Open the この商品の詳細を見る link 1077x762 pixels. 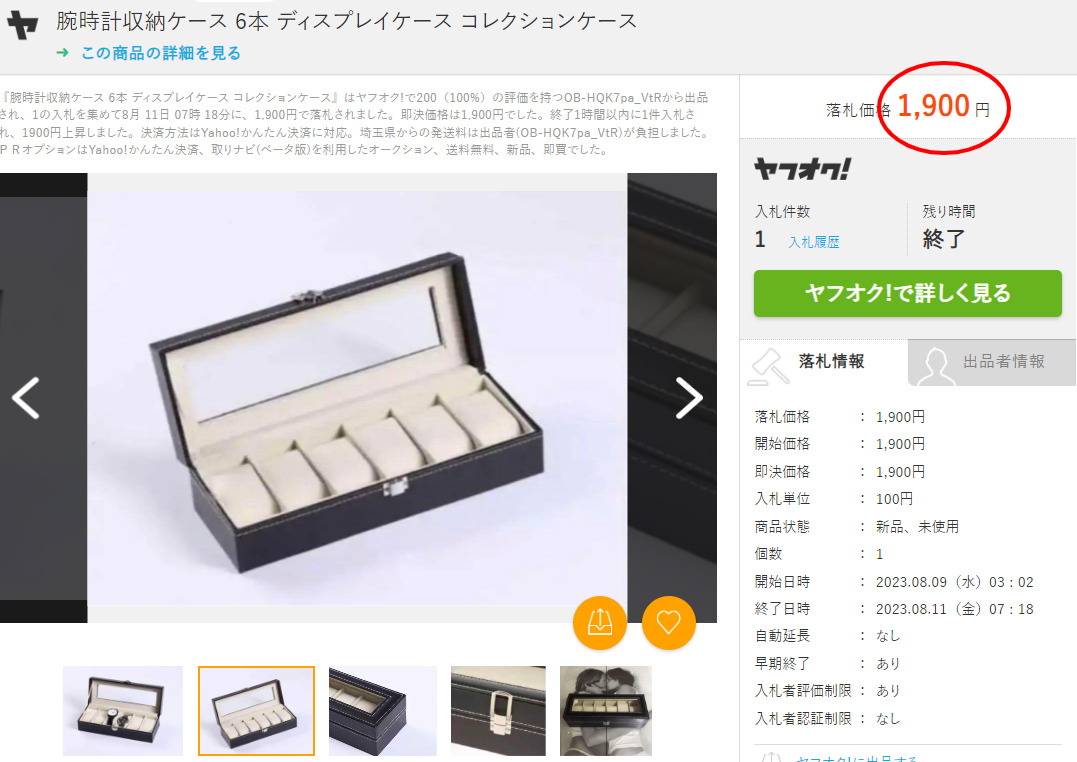pyautogui.click(x=160, y=53)
